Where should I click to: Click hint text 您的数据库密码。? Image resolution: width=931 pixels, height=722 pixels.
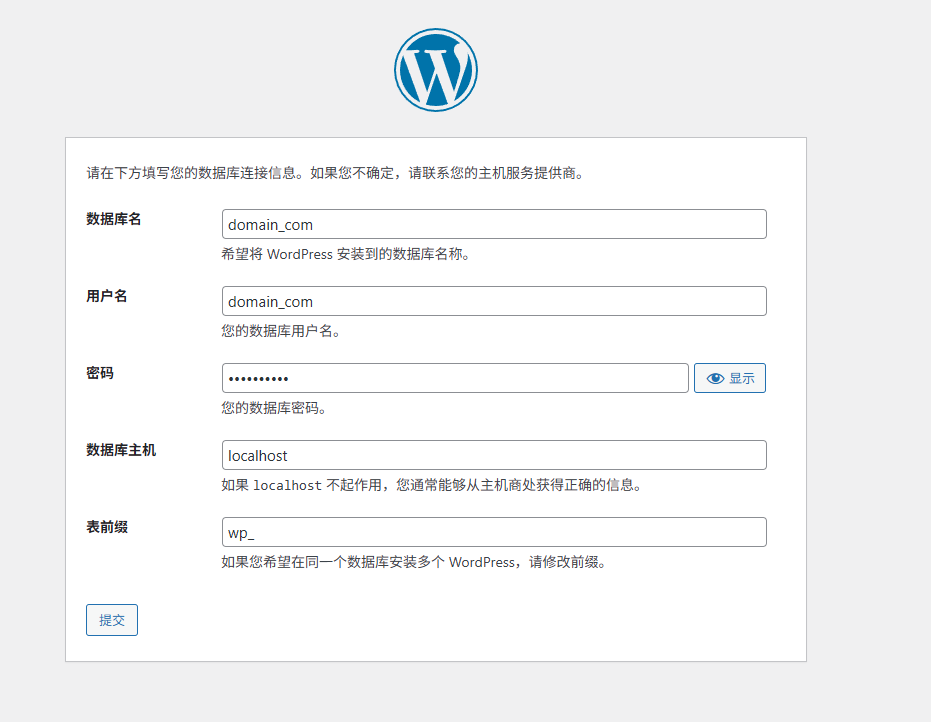pyautogui.click(x=276, y=408)
